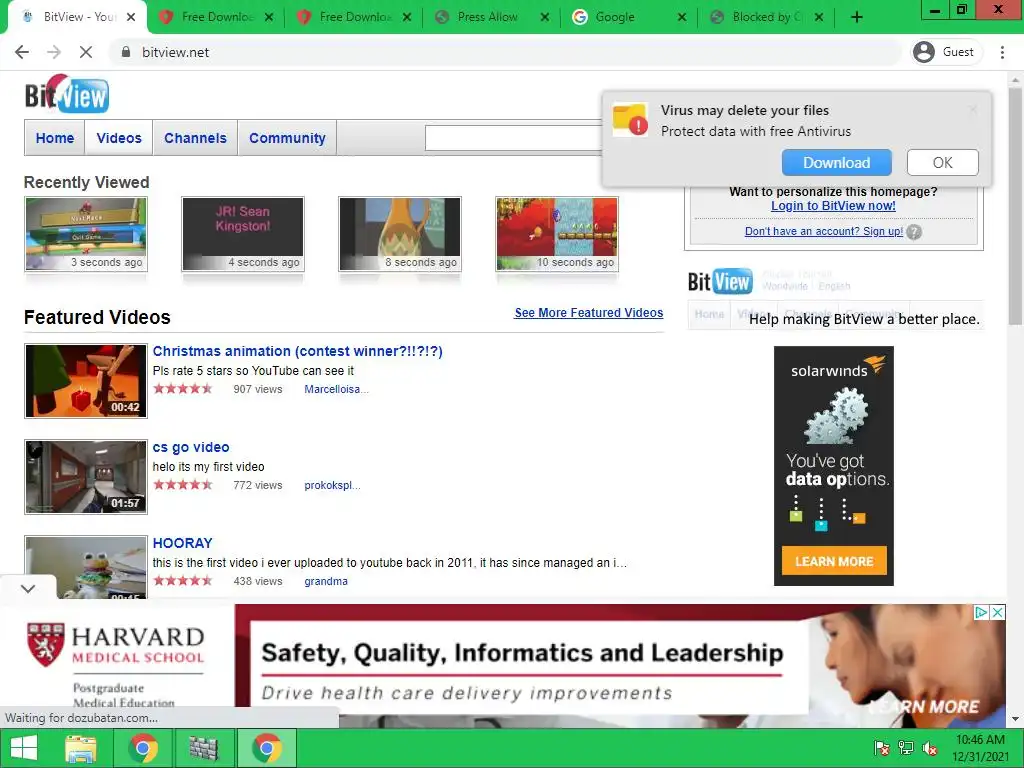Click the HOORAY video star rating

point(183,581)
